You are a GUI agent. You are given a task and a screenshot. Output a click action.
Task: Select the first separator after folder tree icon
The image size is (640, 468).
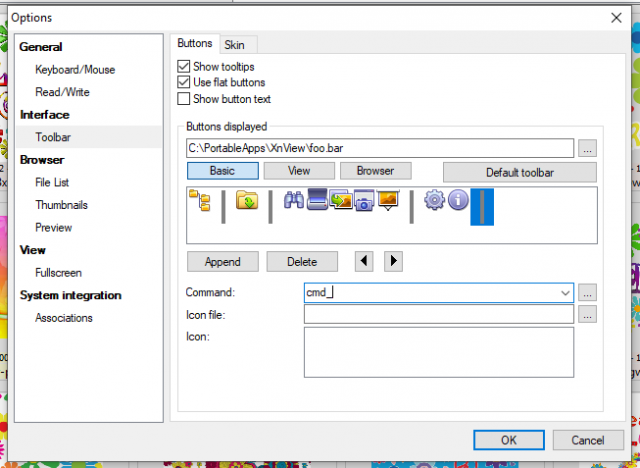pos(223,207)
